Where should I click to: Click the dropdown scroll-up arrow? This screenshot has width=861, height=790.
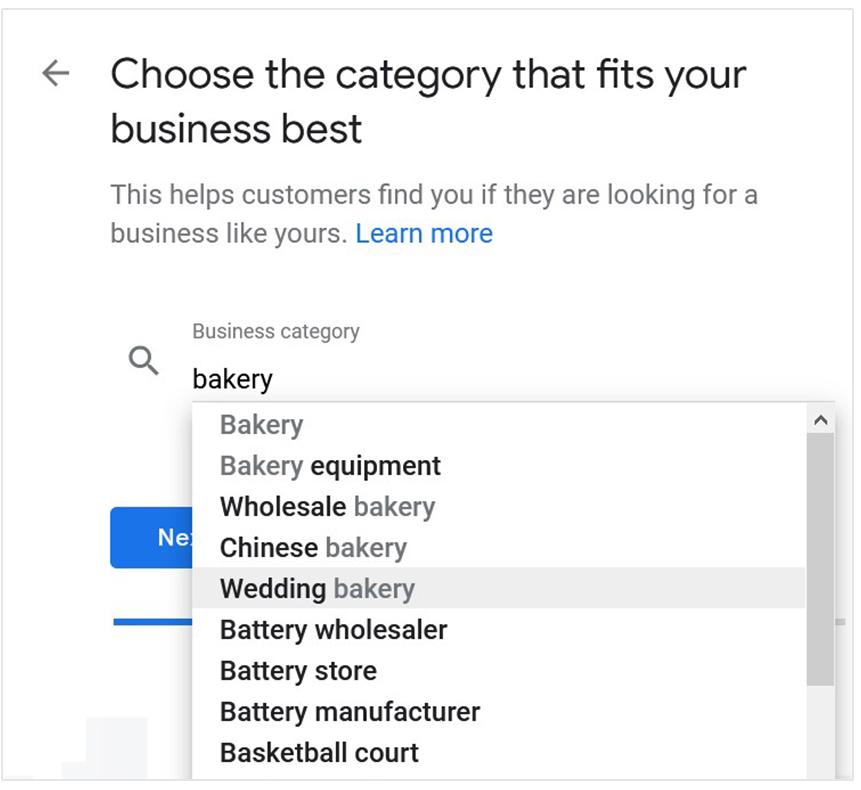coord(821,421)
